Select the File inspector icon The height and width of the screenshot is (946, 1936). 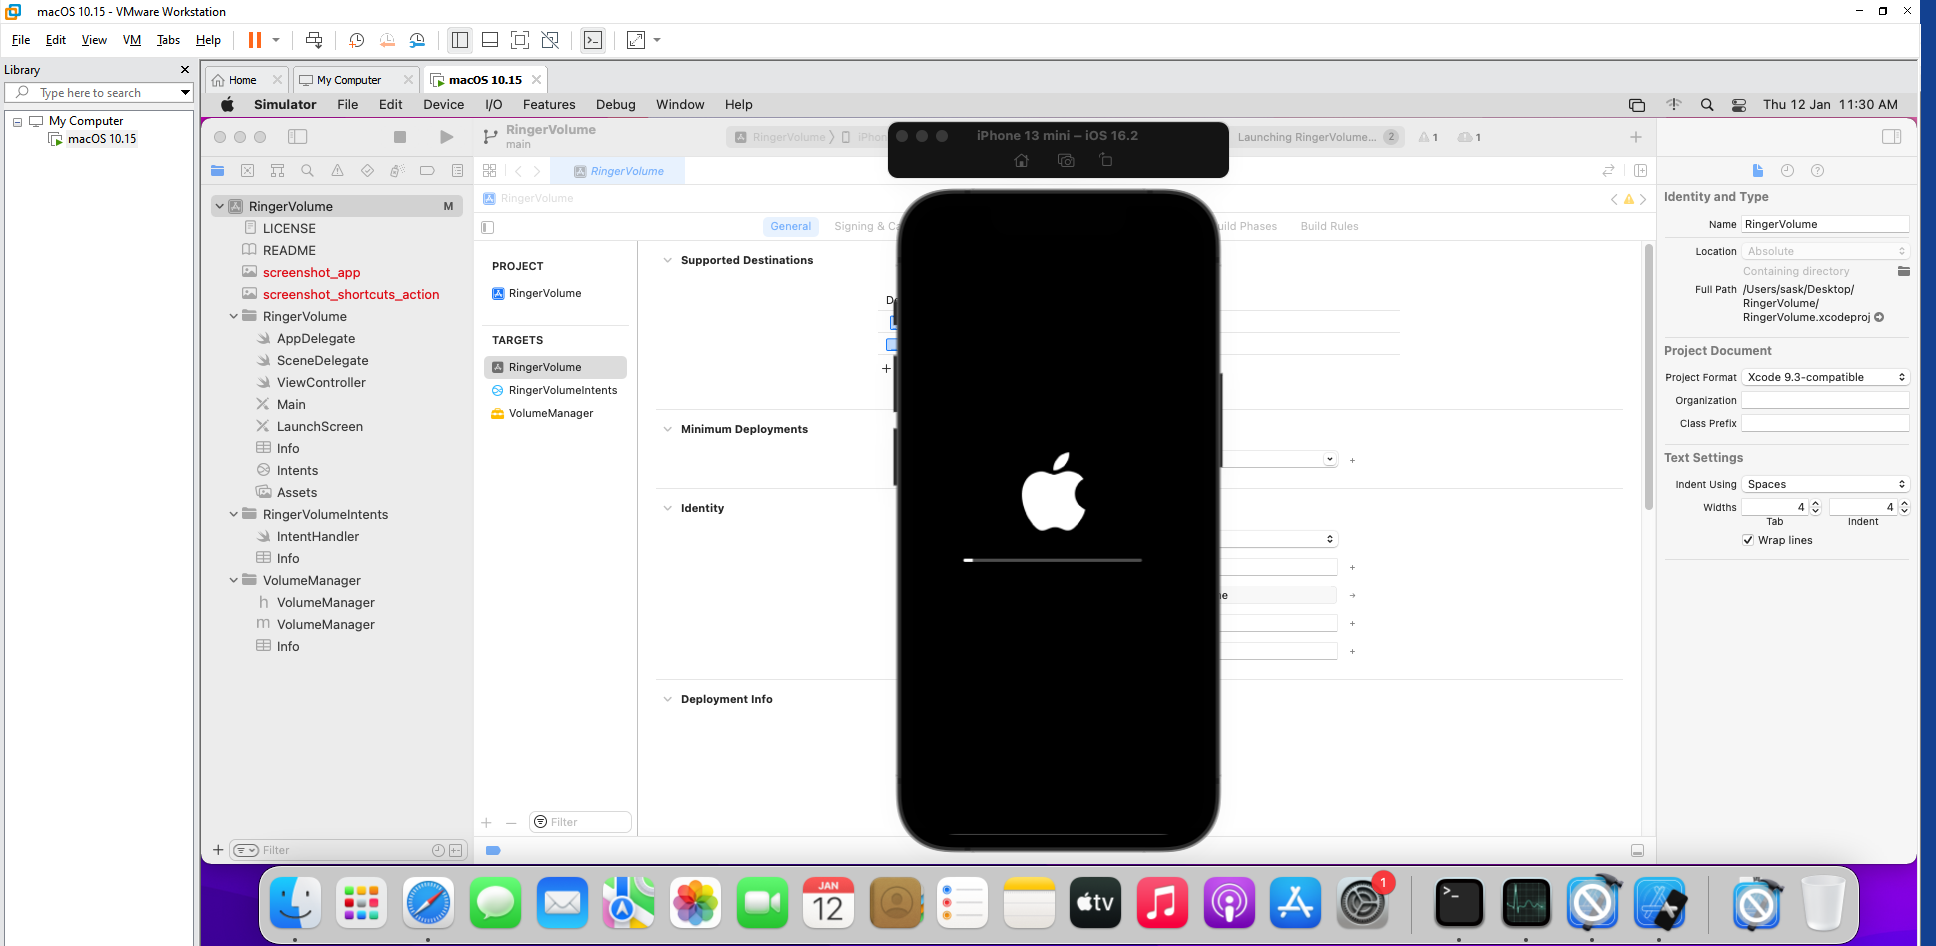coord(1757,171)
